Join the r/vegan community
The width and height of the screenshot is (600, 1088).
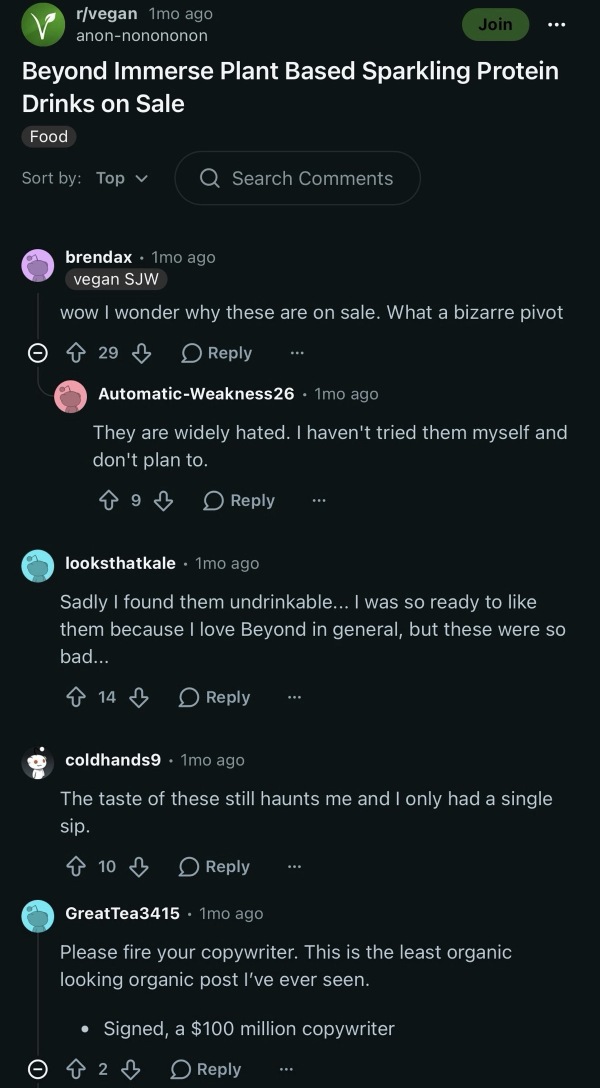pos(495,24)
